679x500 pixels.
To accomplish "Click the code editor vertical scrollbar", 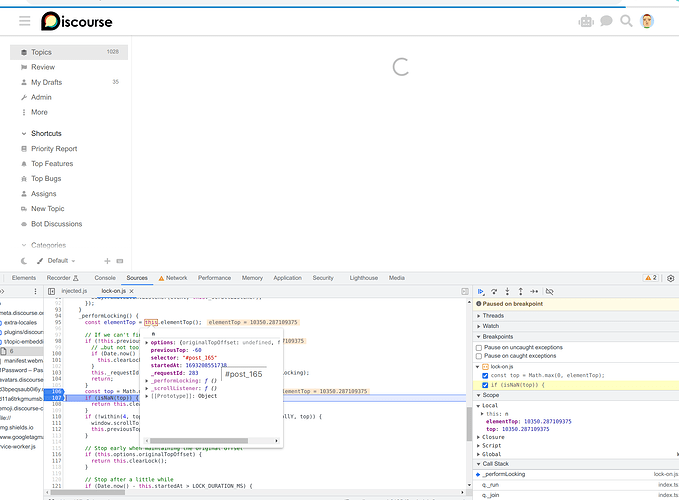I will pos(469,424).
